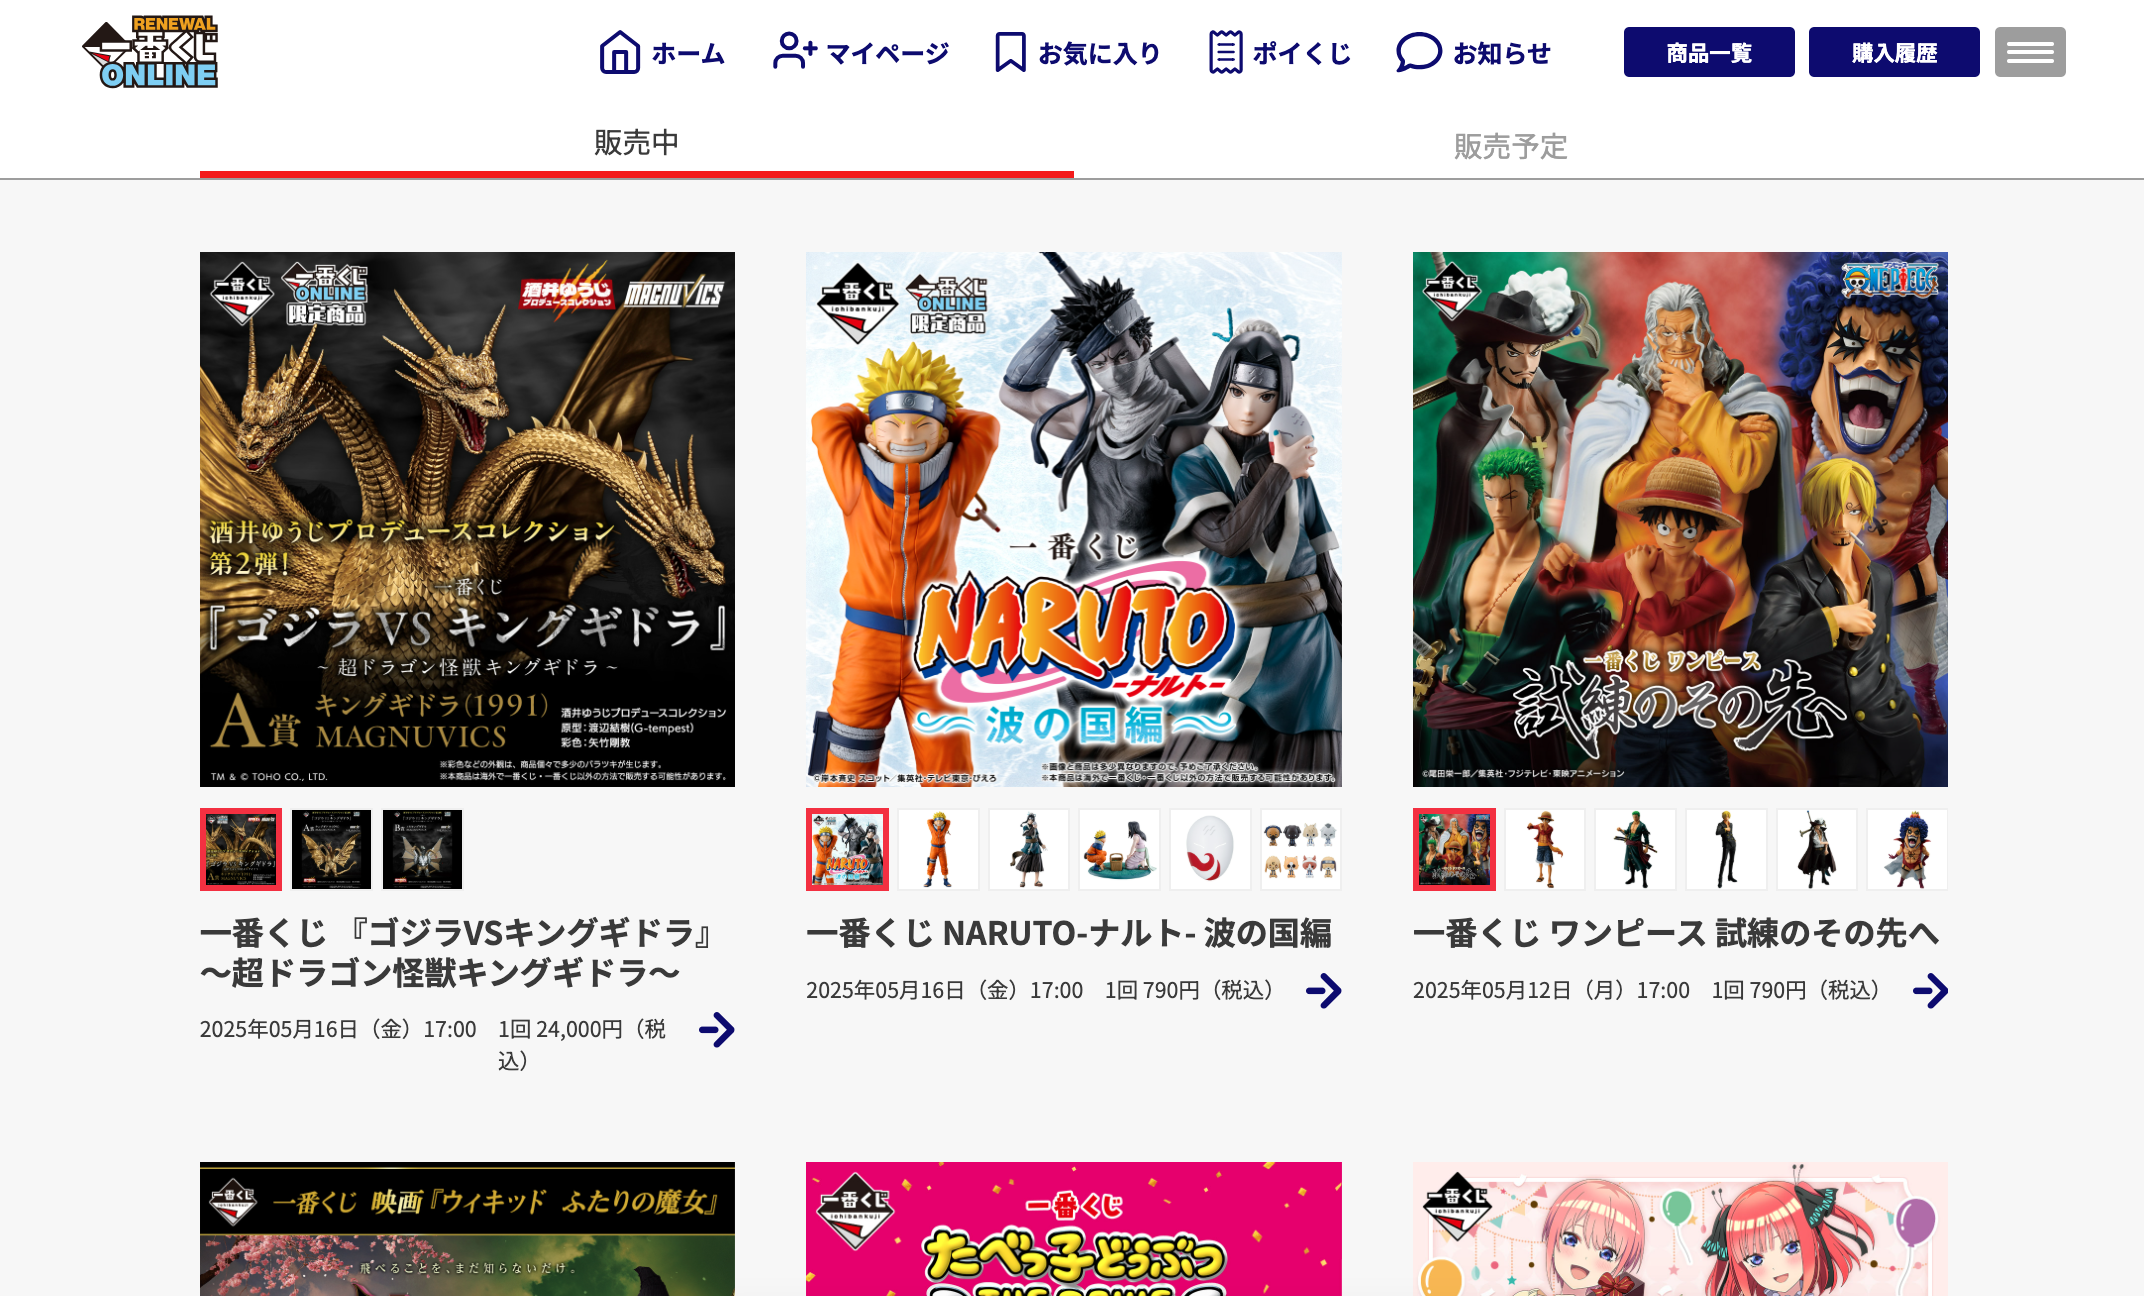Click price text 1回 24,000円（税込）
Screen dimensions: 2144x1296
pyautogui.click(x=582, y=1044)
